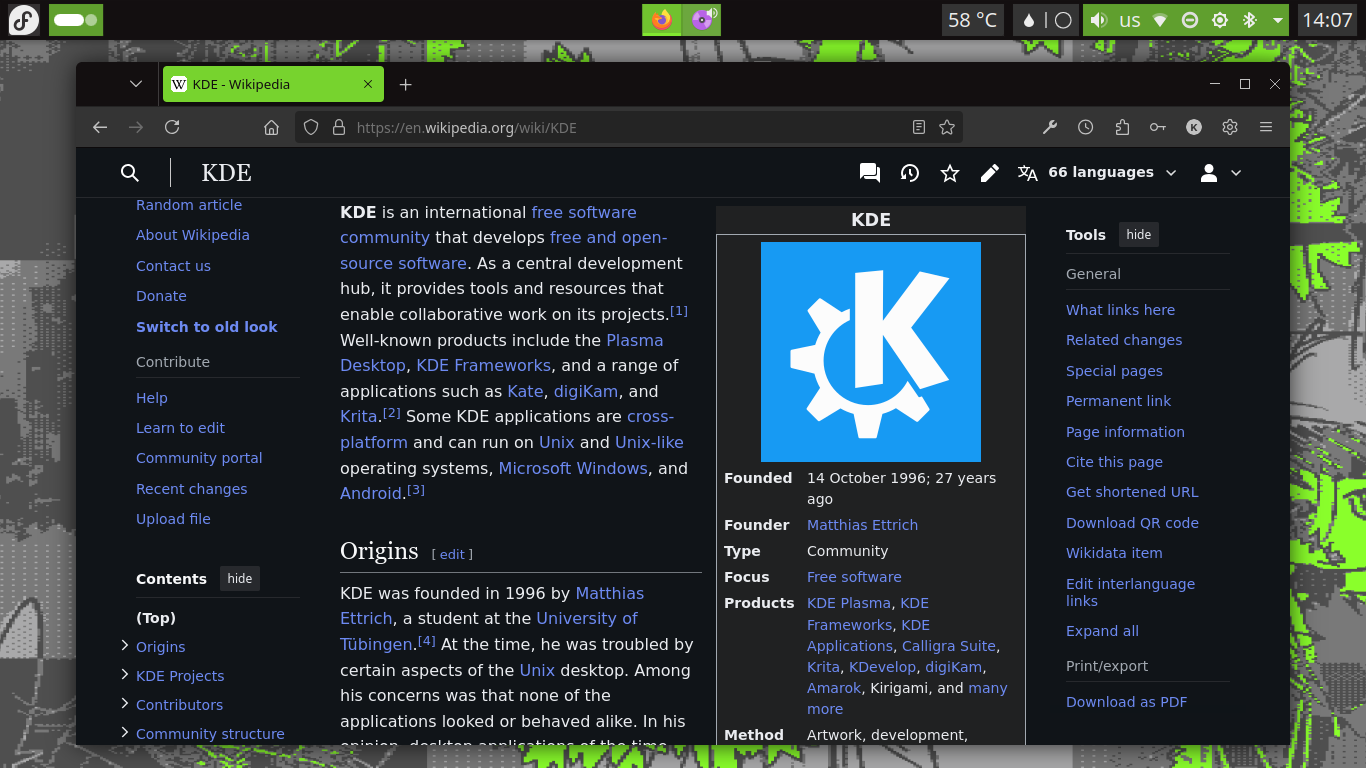1366x768 pixels.
Task: Open the account menu chevron
Action: click(x=1237, y=172)
